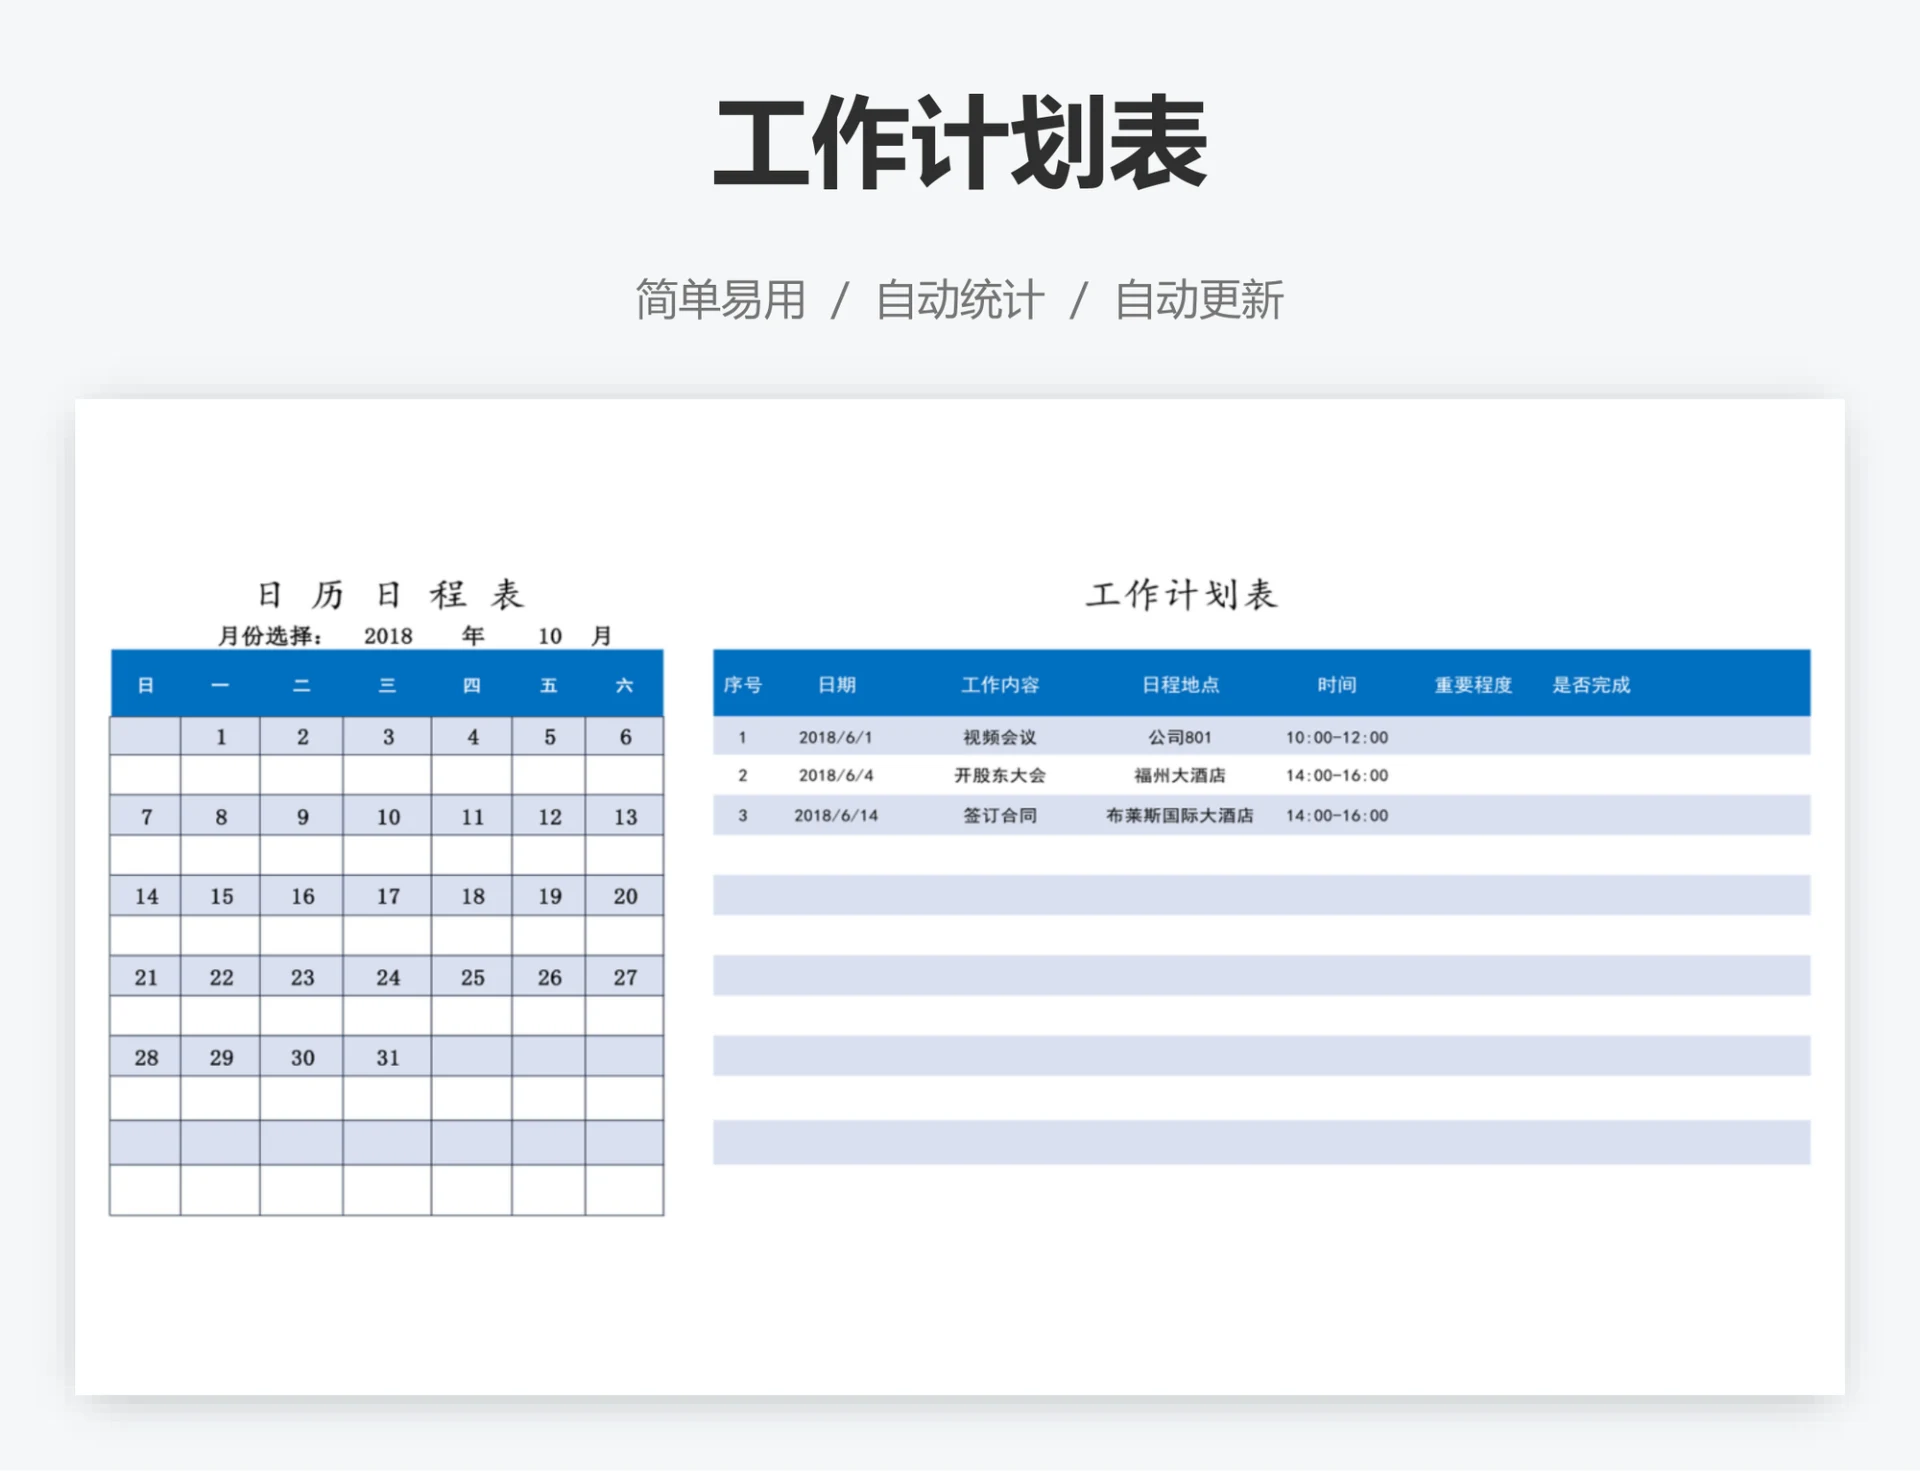Click the date cell showing 2018/6/14

pos(837,815)
